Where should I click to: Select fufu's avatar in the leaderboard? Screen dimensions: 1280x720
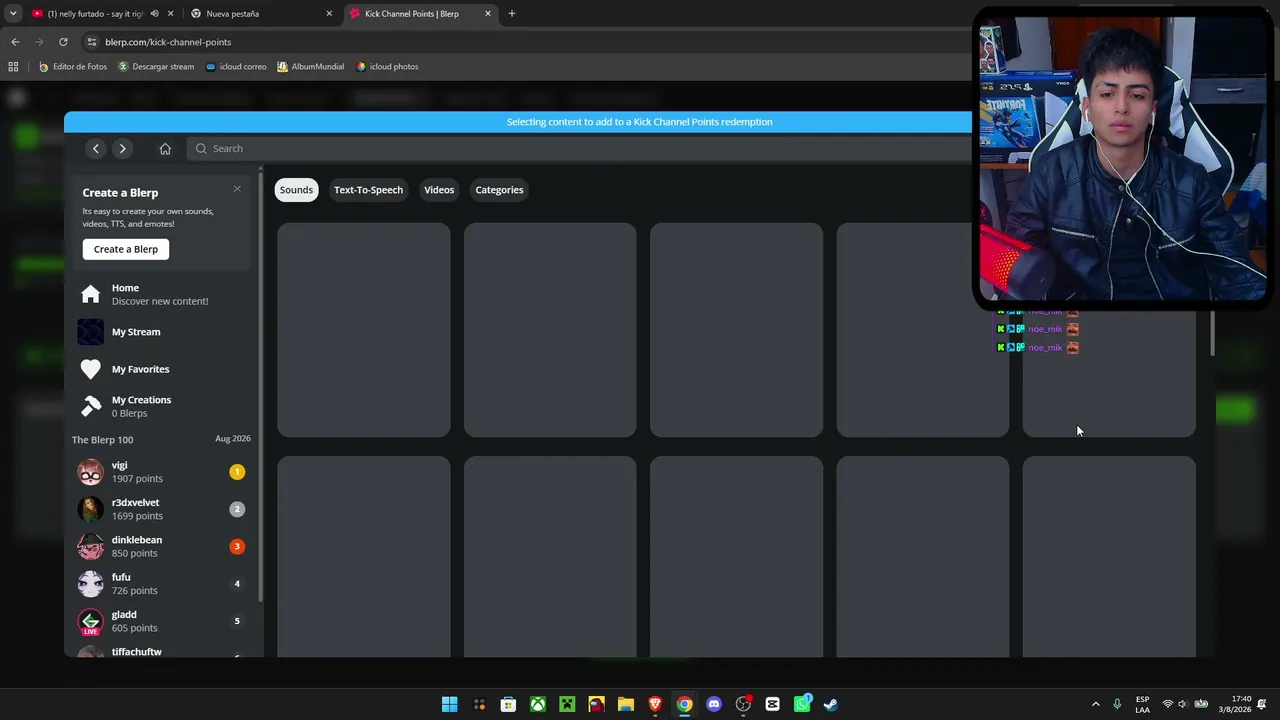click(91, 584)
